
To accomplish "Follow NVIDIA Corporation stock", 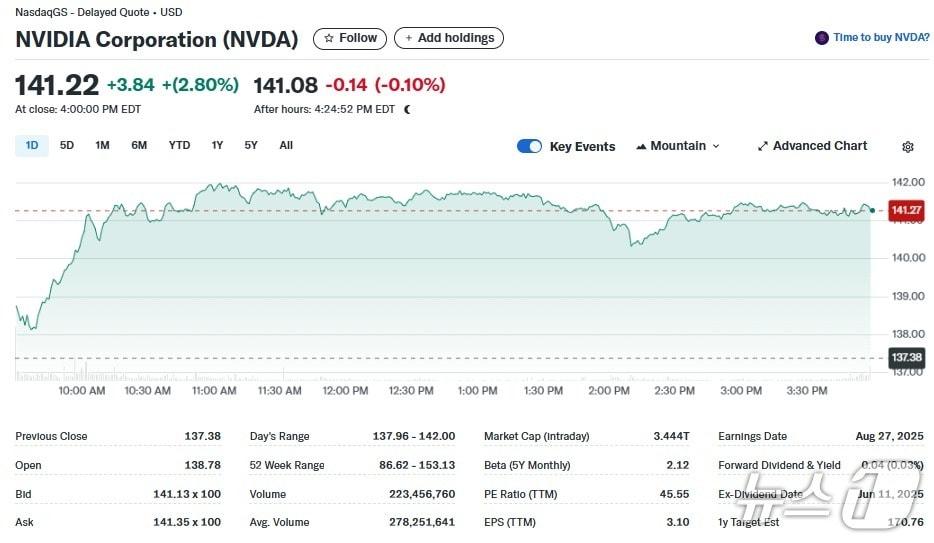I will [x=350, y=38].
